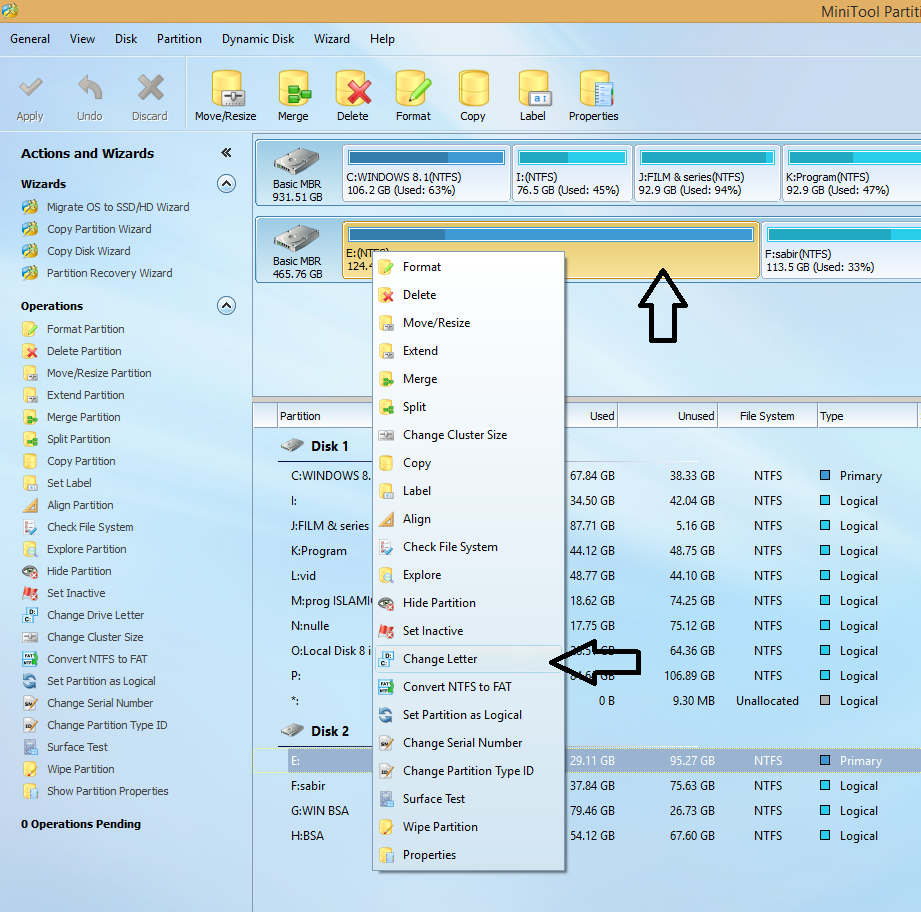Click Delete Partition in Operations
The width and height of the screenshot is (921, 912).
(x=72, y=351)
